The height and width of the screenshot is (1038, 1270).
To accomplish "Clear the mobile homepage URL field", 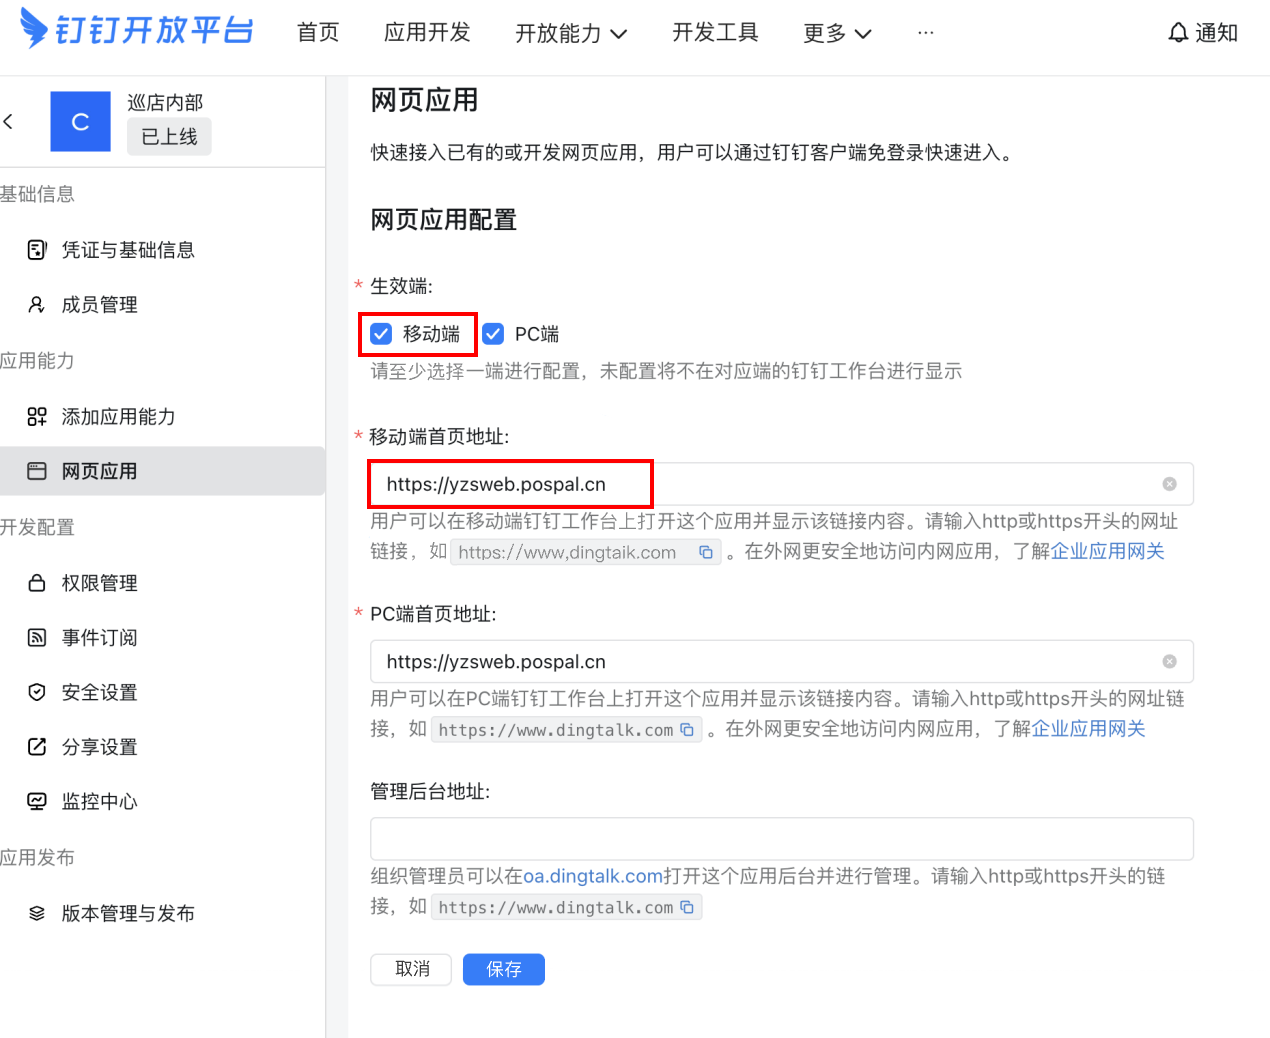I will 1169,484.
